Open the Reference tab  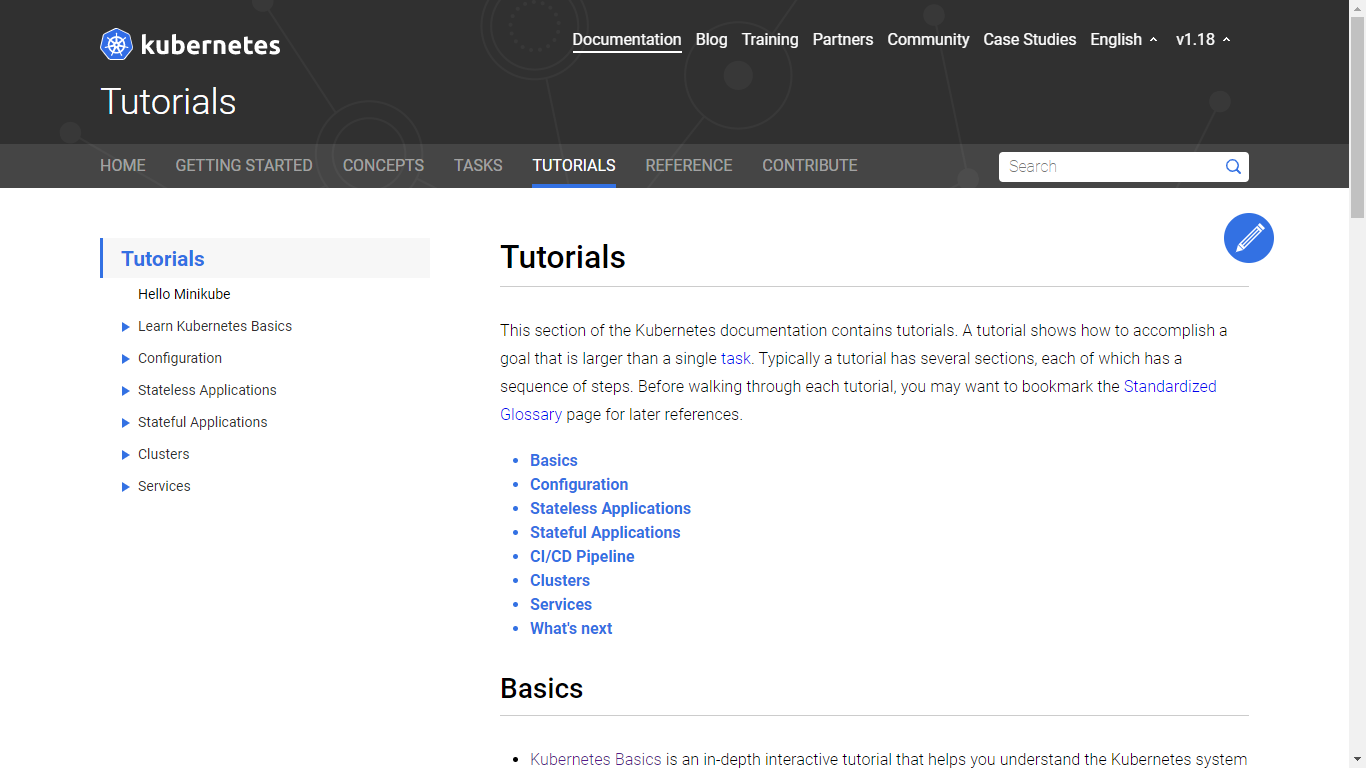[x=688, y=166]
